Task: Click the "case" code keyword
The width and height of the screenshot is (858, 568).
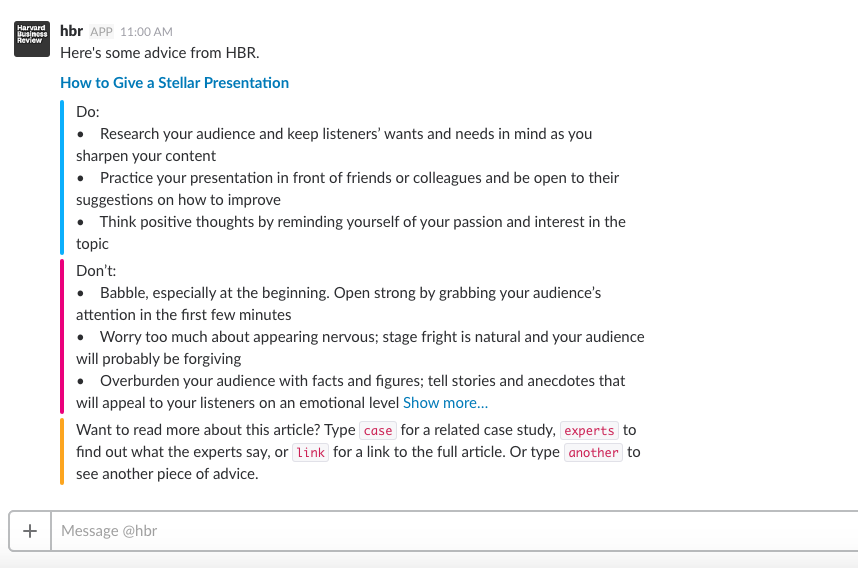Action: (x=378, y=431)
